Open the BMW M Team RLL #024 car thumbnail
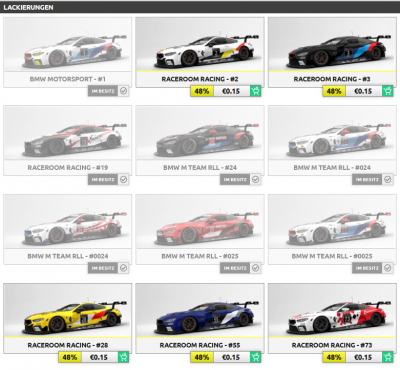 coord(332,133)
